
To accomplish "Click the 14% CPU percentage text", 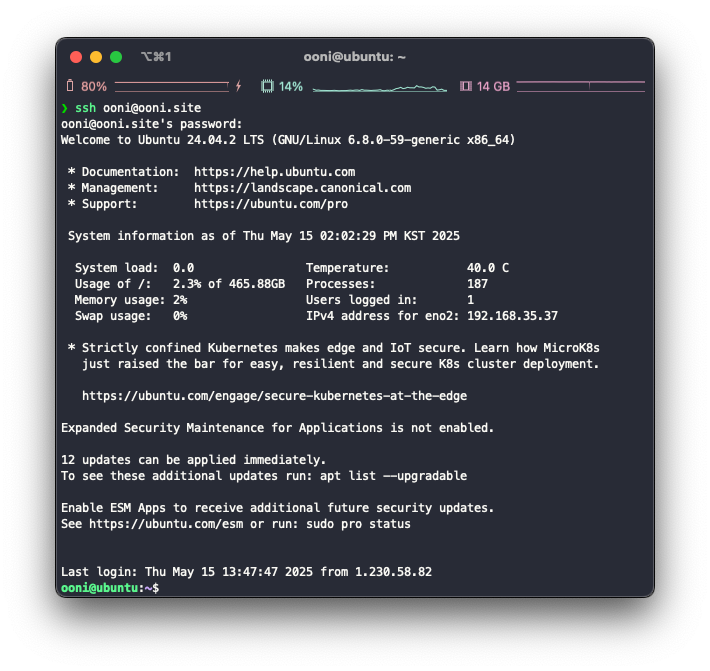I will (291, 86).
